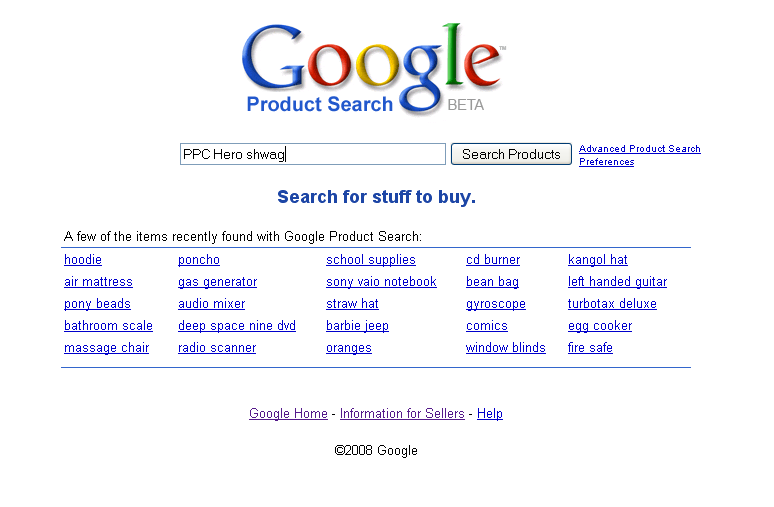
Task: Click the turbotax deluxe link
Action: coord(612,304)
